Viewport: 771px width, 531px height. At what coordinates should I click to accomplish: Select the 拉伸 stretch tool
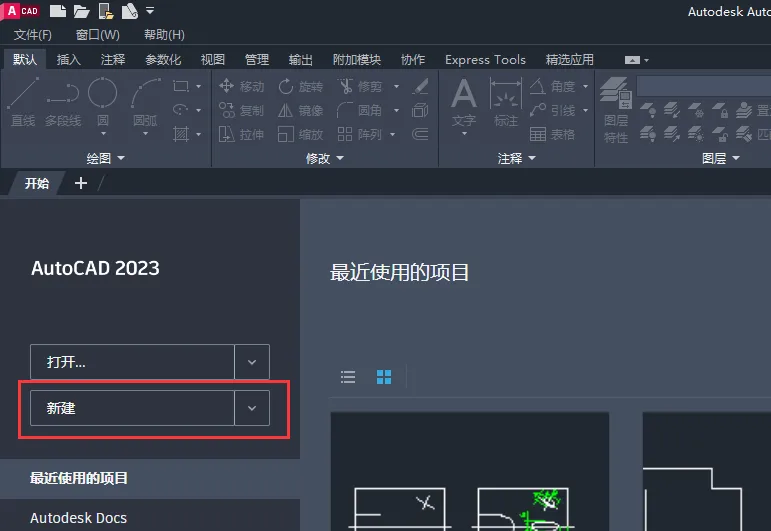coord(242,134)
